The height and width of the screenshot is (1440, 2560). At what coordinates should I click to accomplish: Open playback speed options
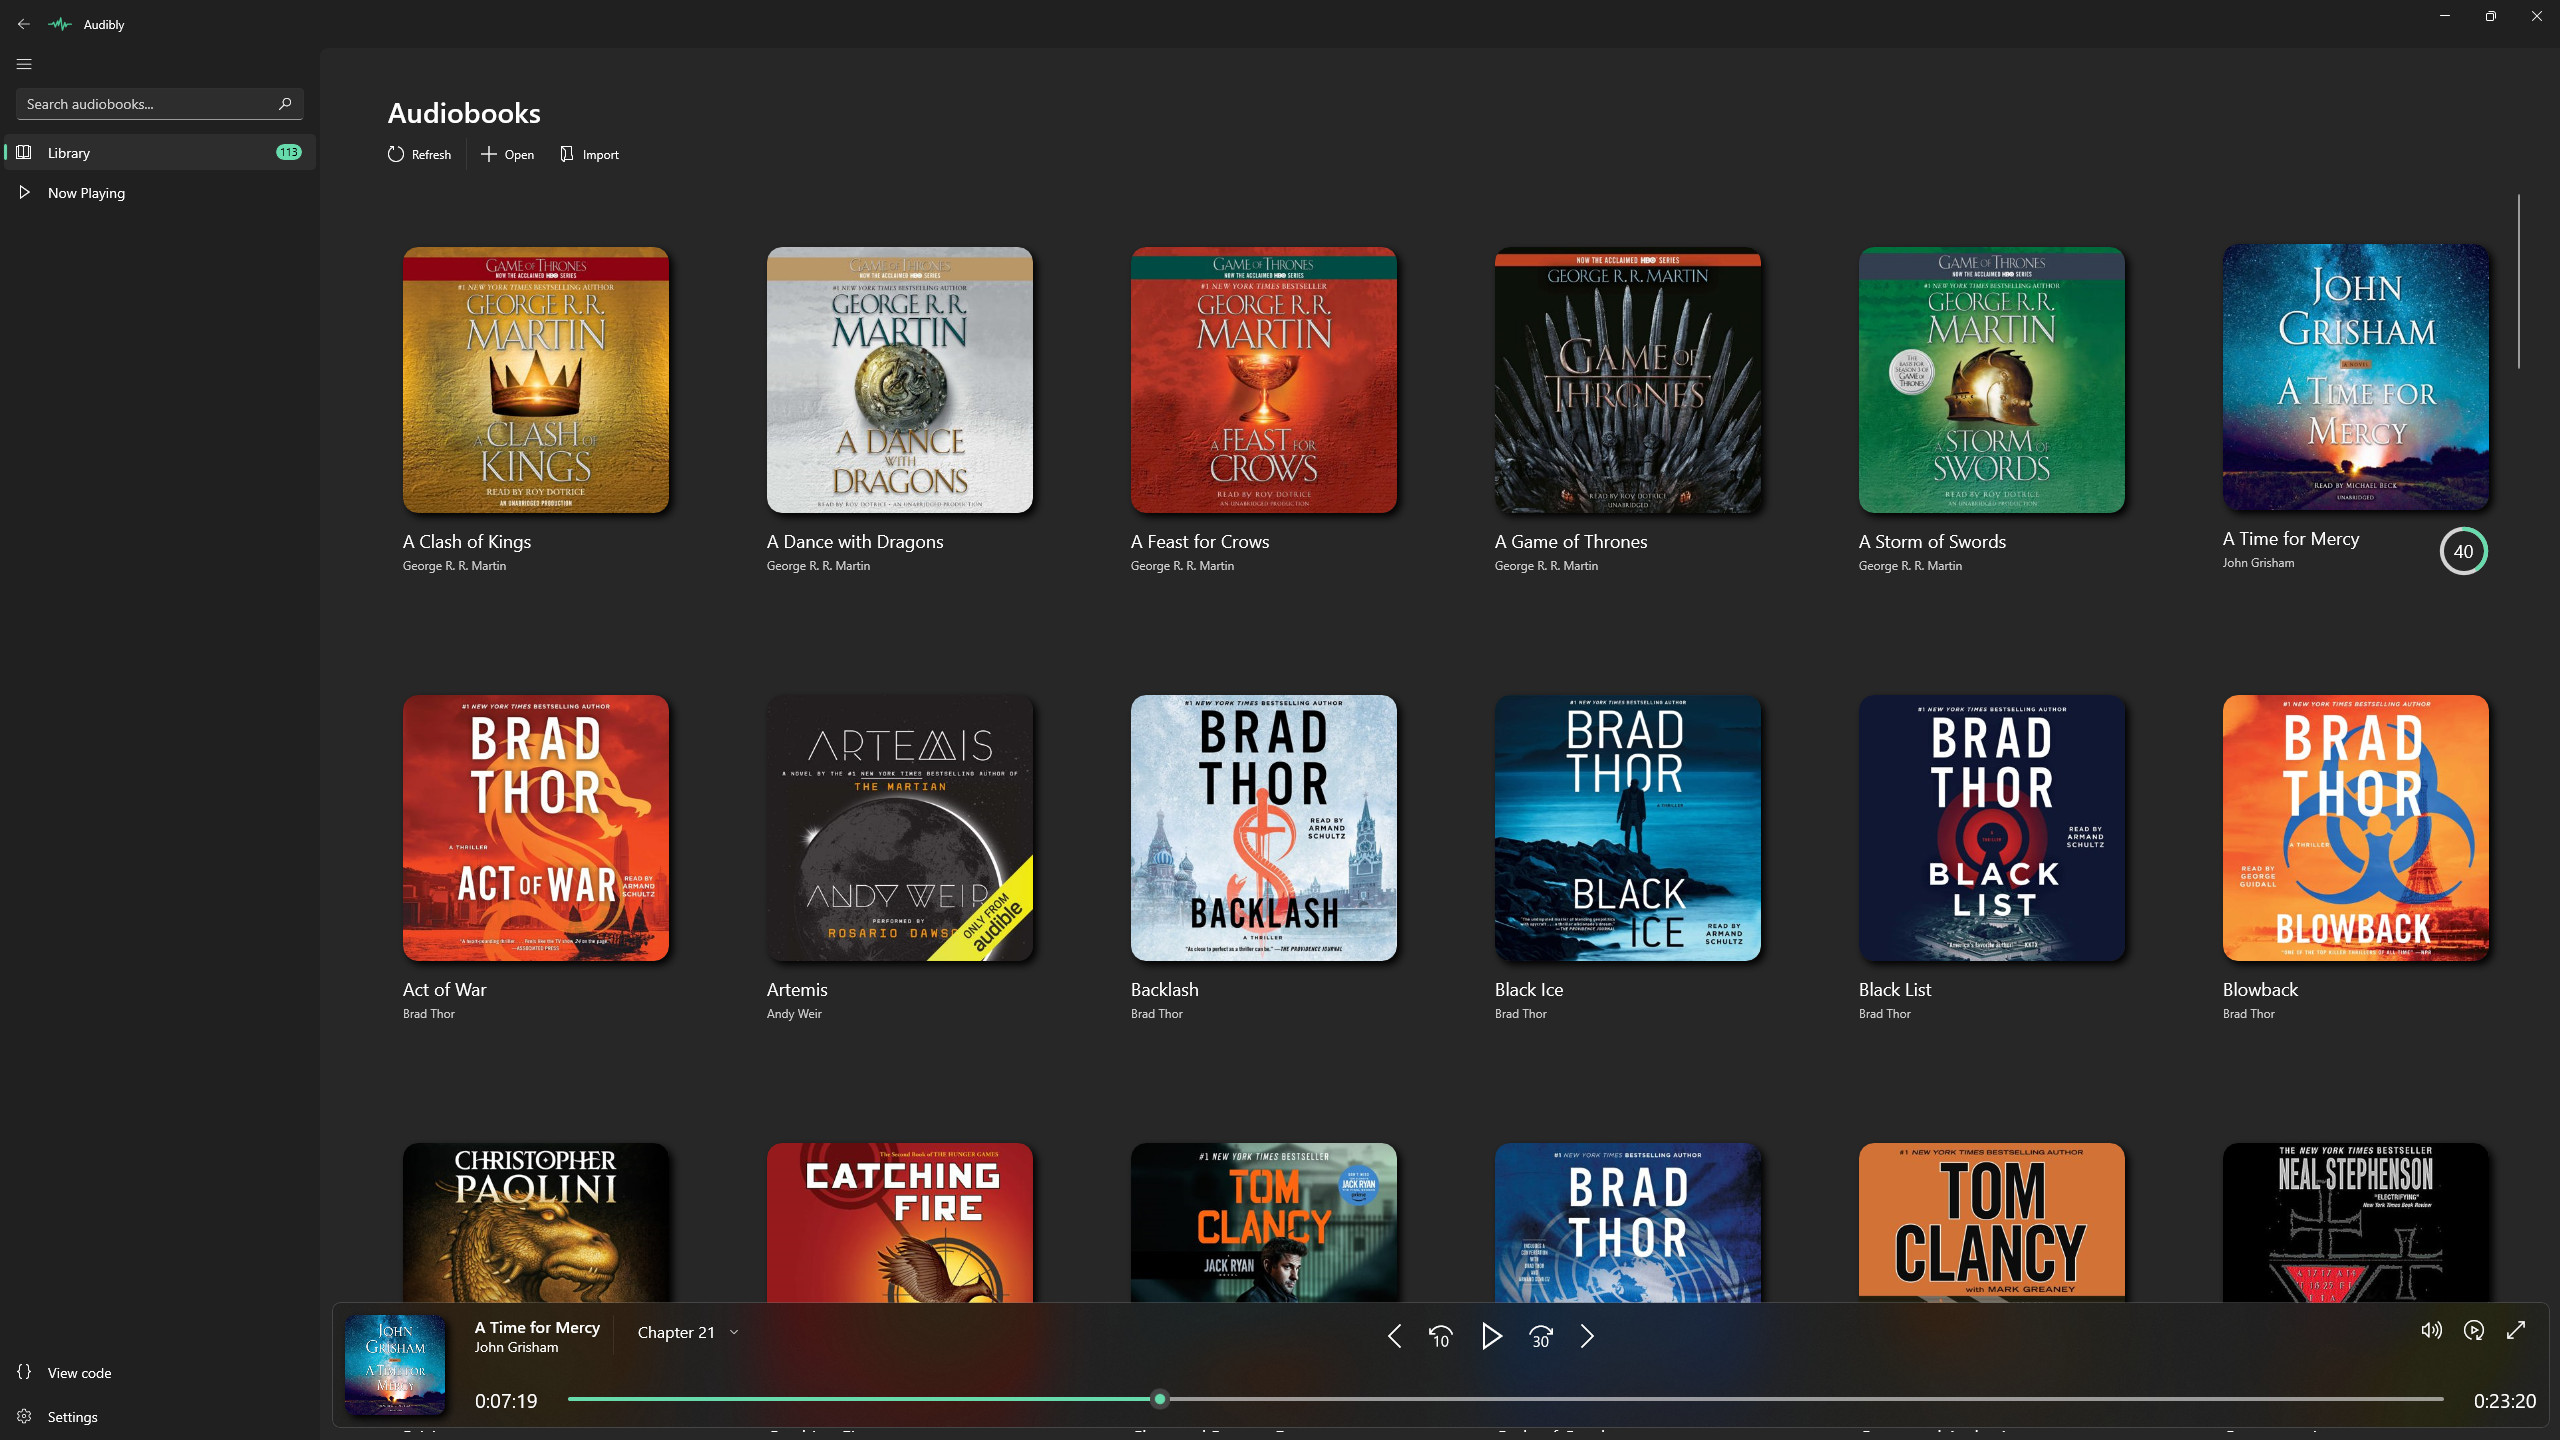point(2474,1330)
